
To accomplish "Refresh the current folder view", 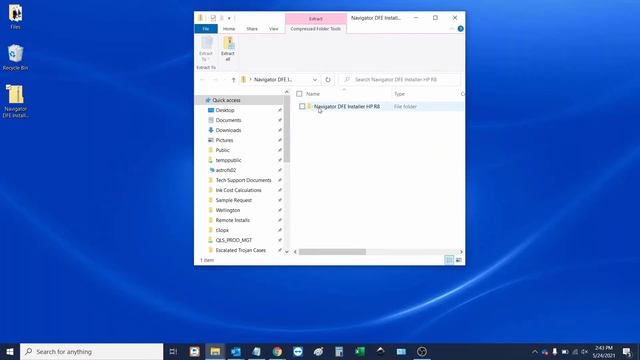I will [328, 80].
